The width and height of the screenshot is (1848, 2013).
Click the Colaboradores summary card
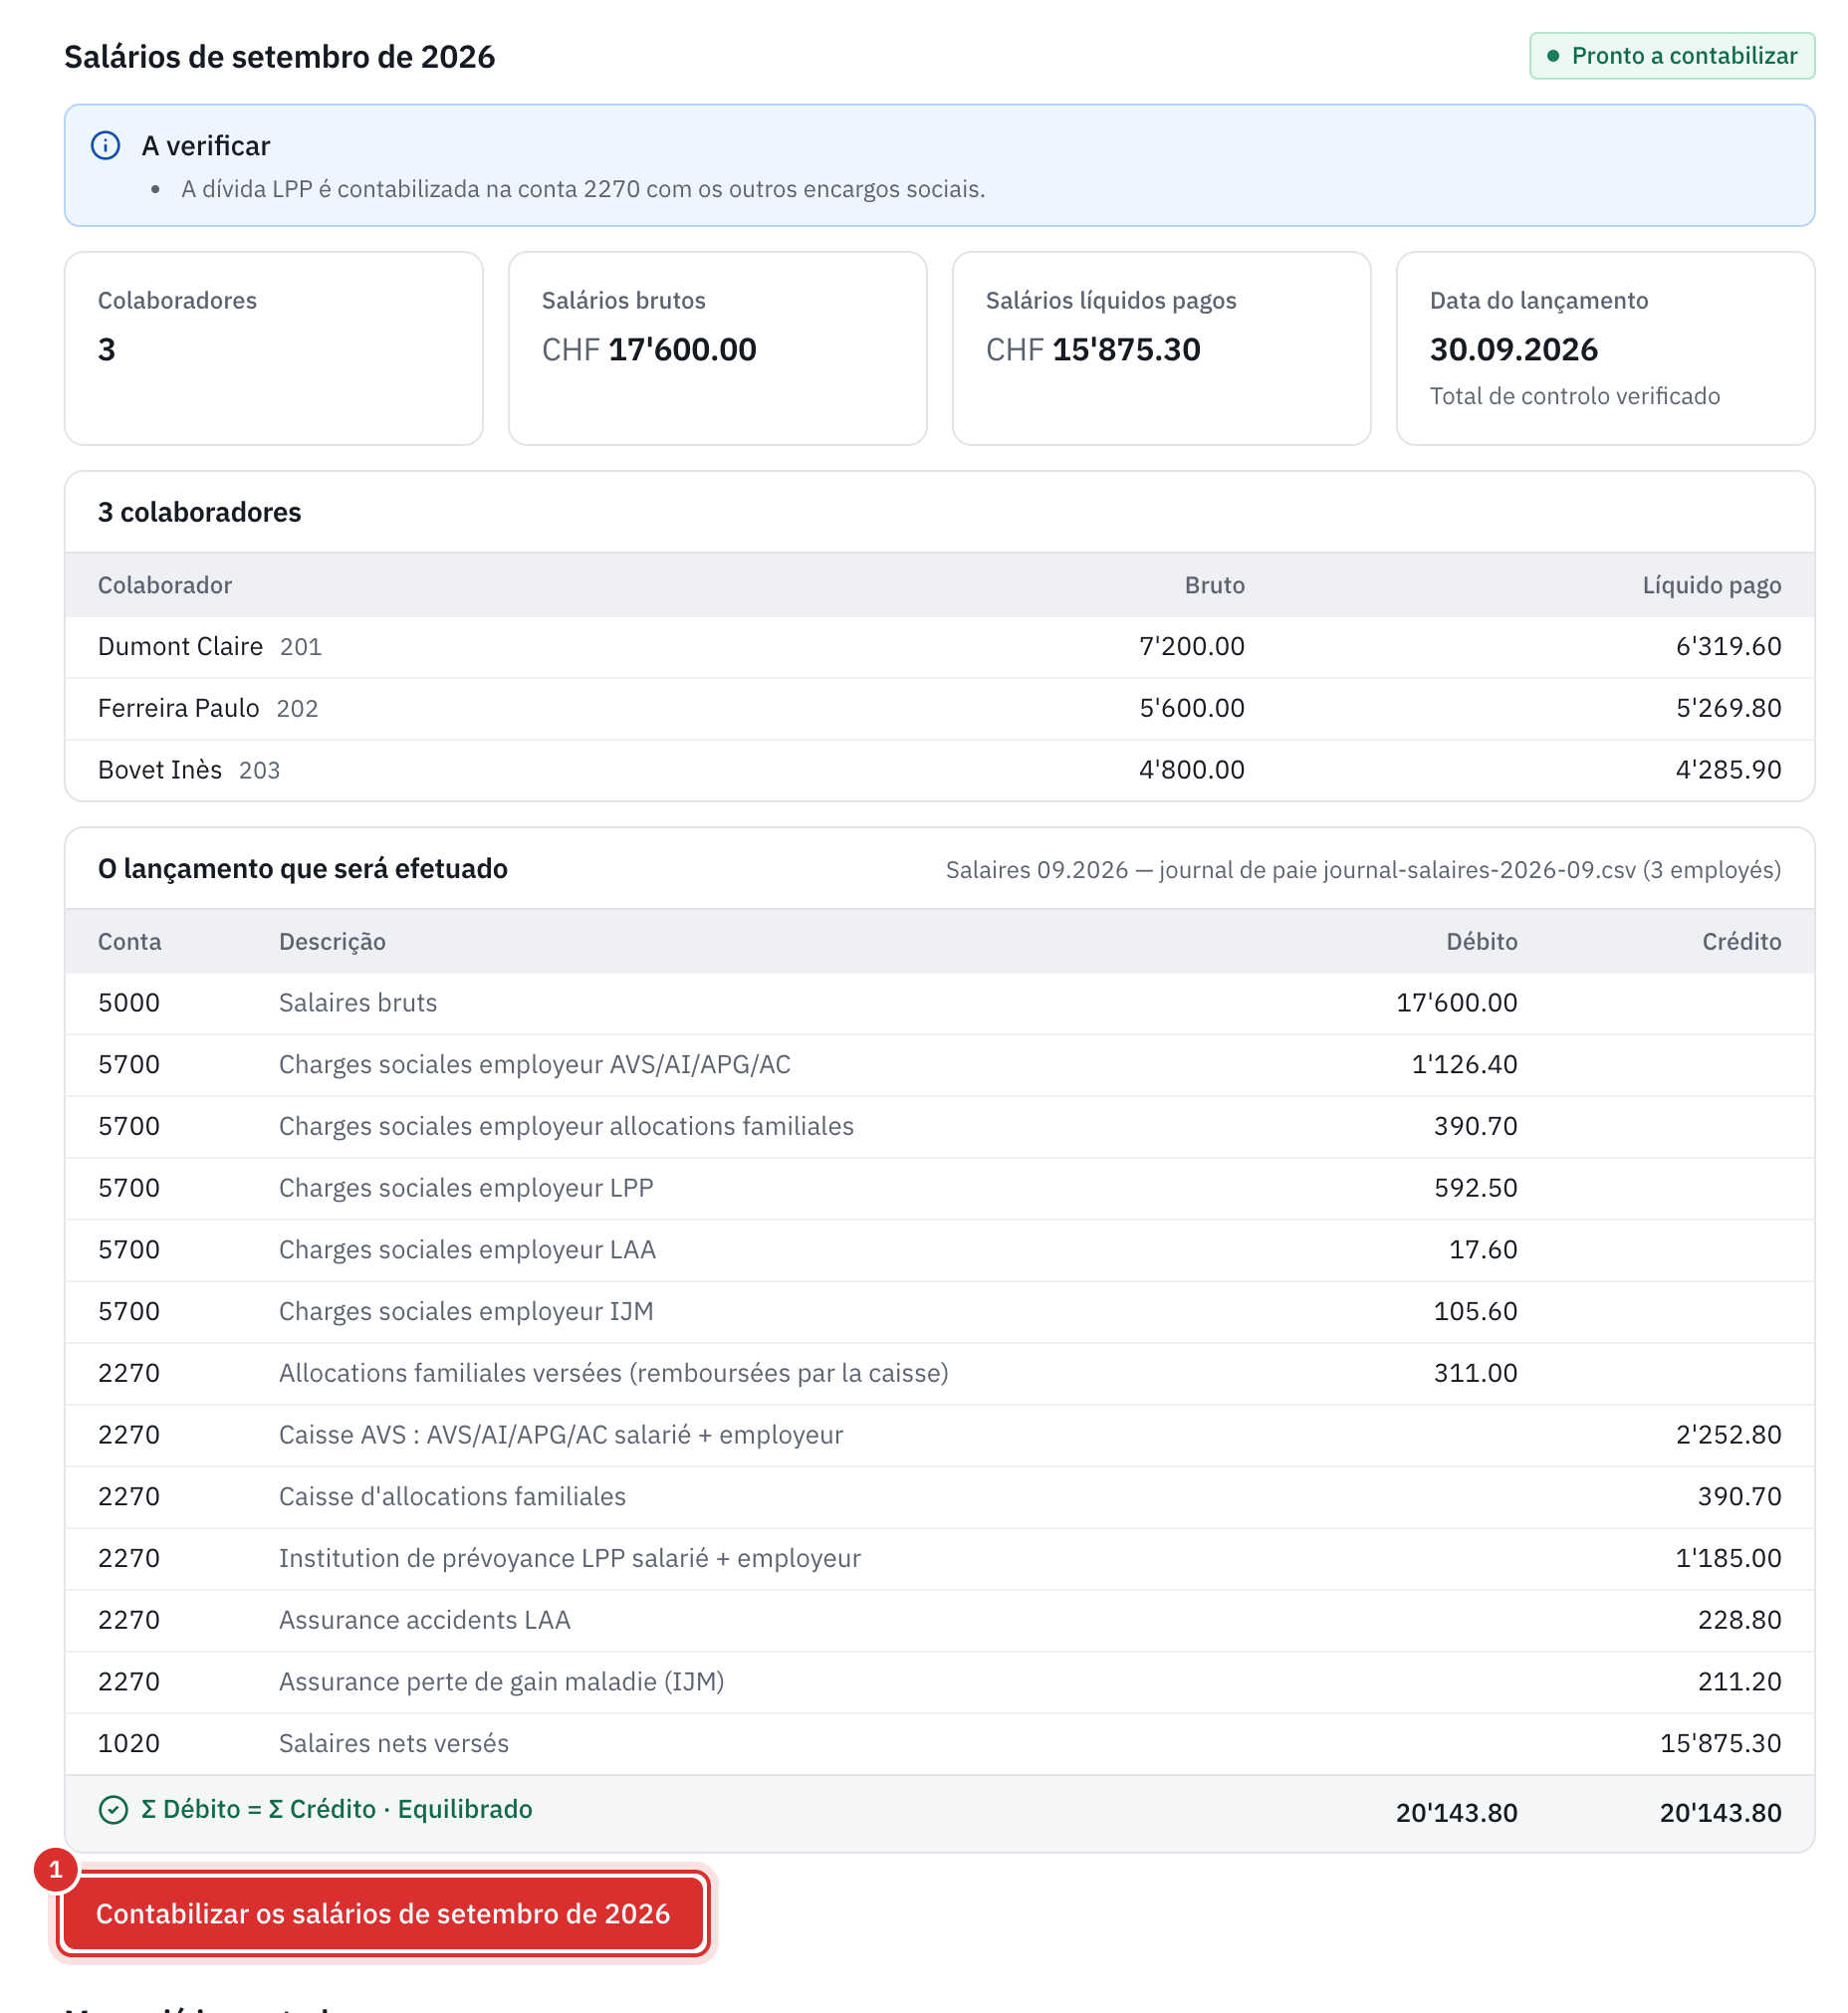pos(274,348)
